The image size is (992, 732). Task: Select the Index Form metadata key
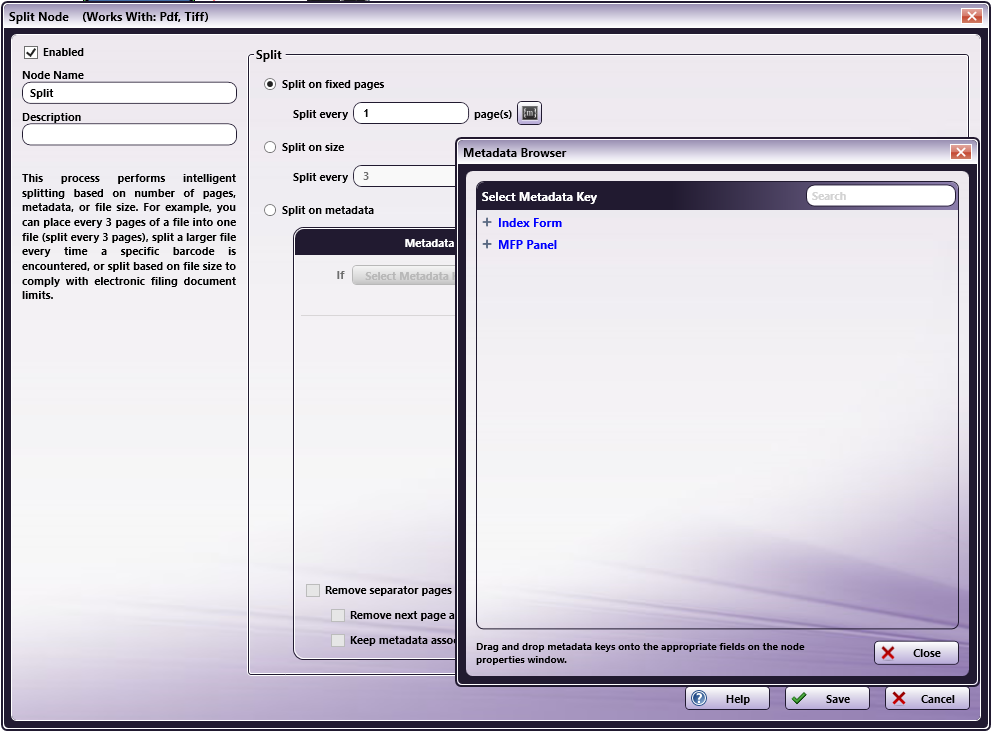tap(530, 223)
